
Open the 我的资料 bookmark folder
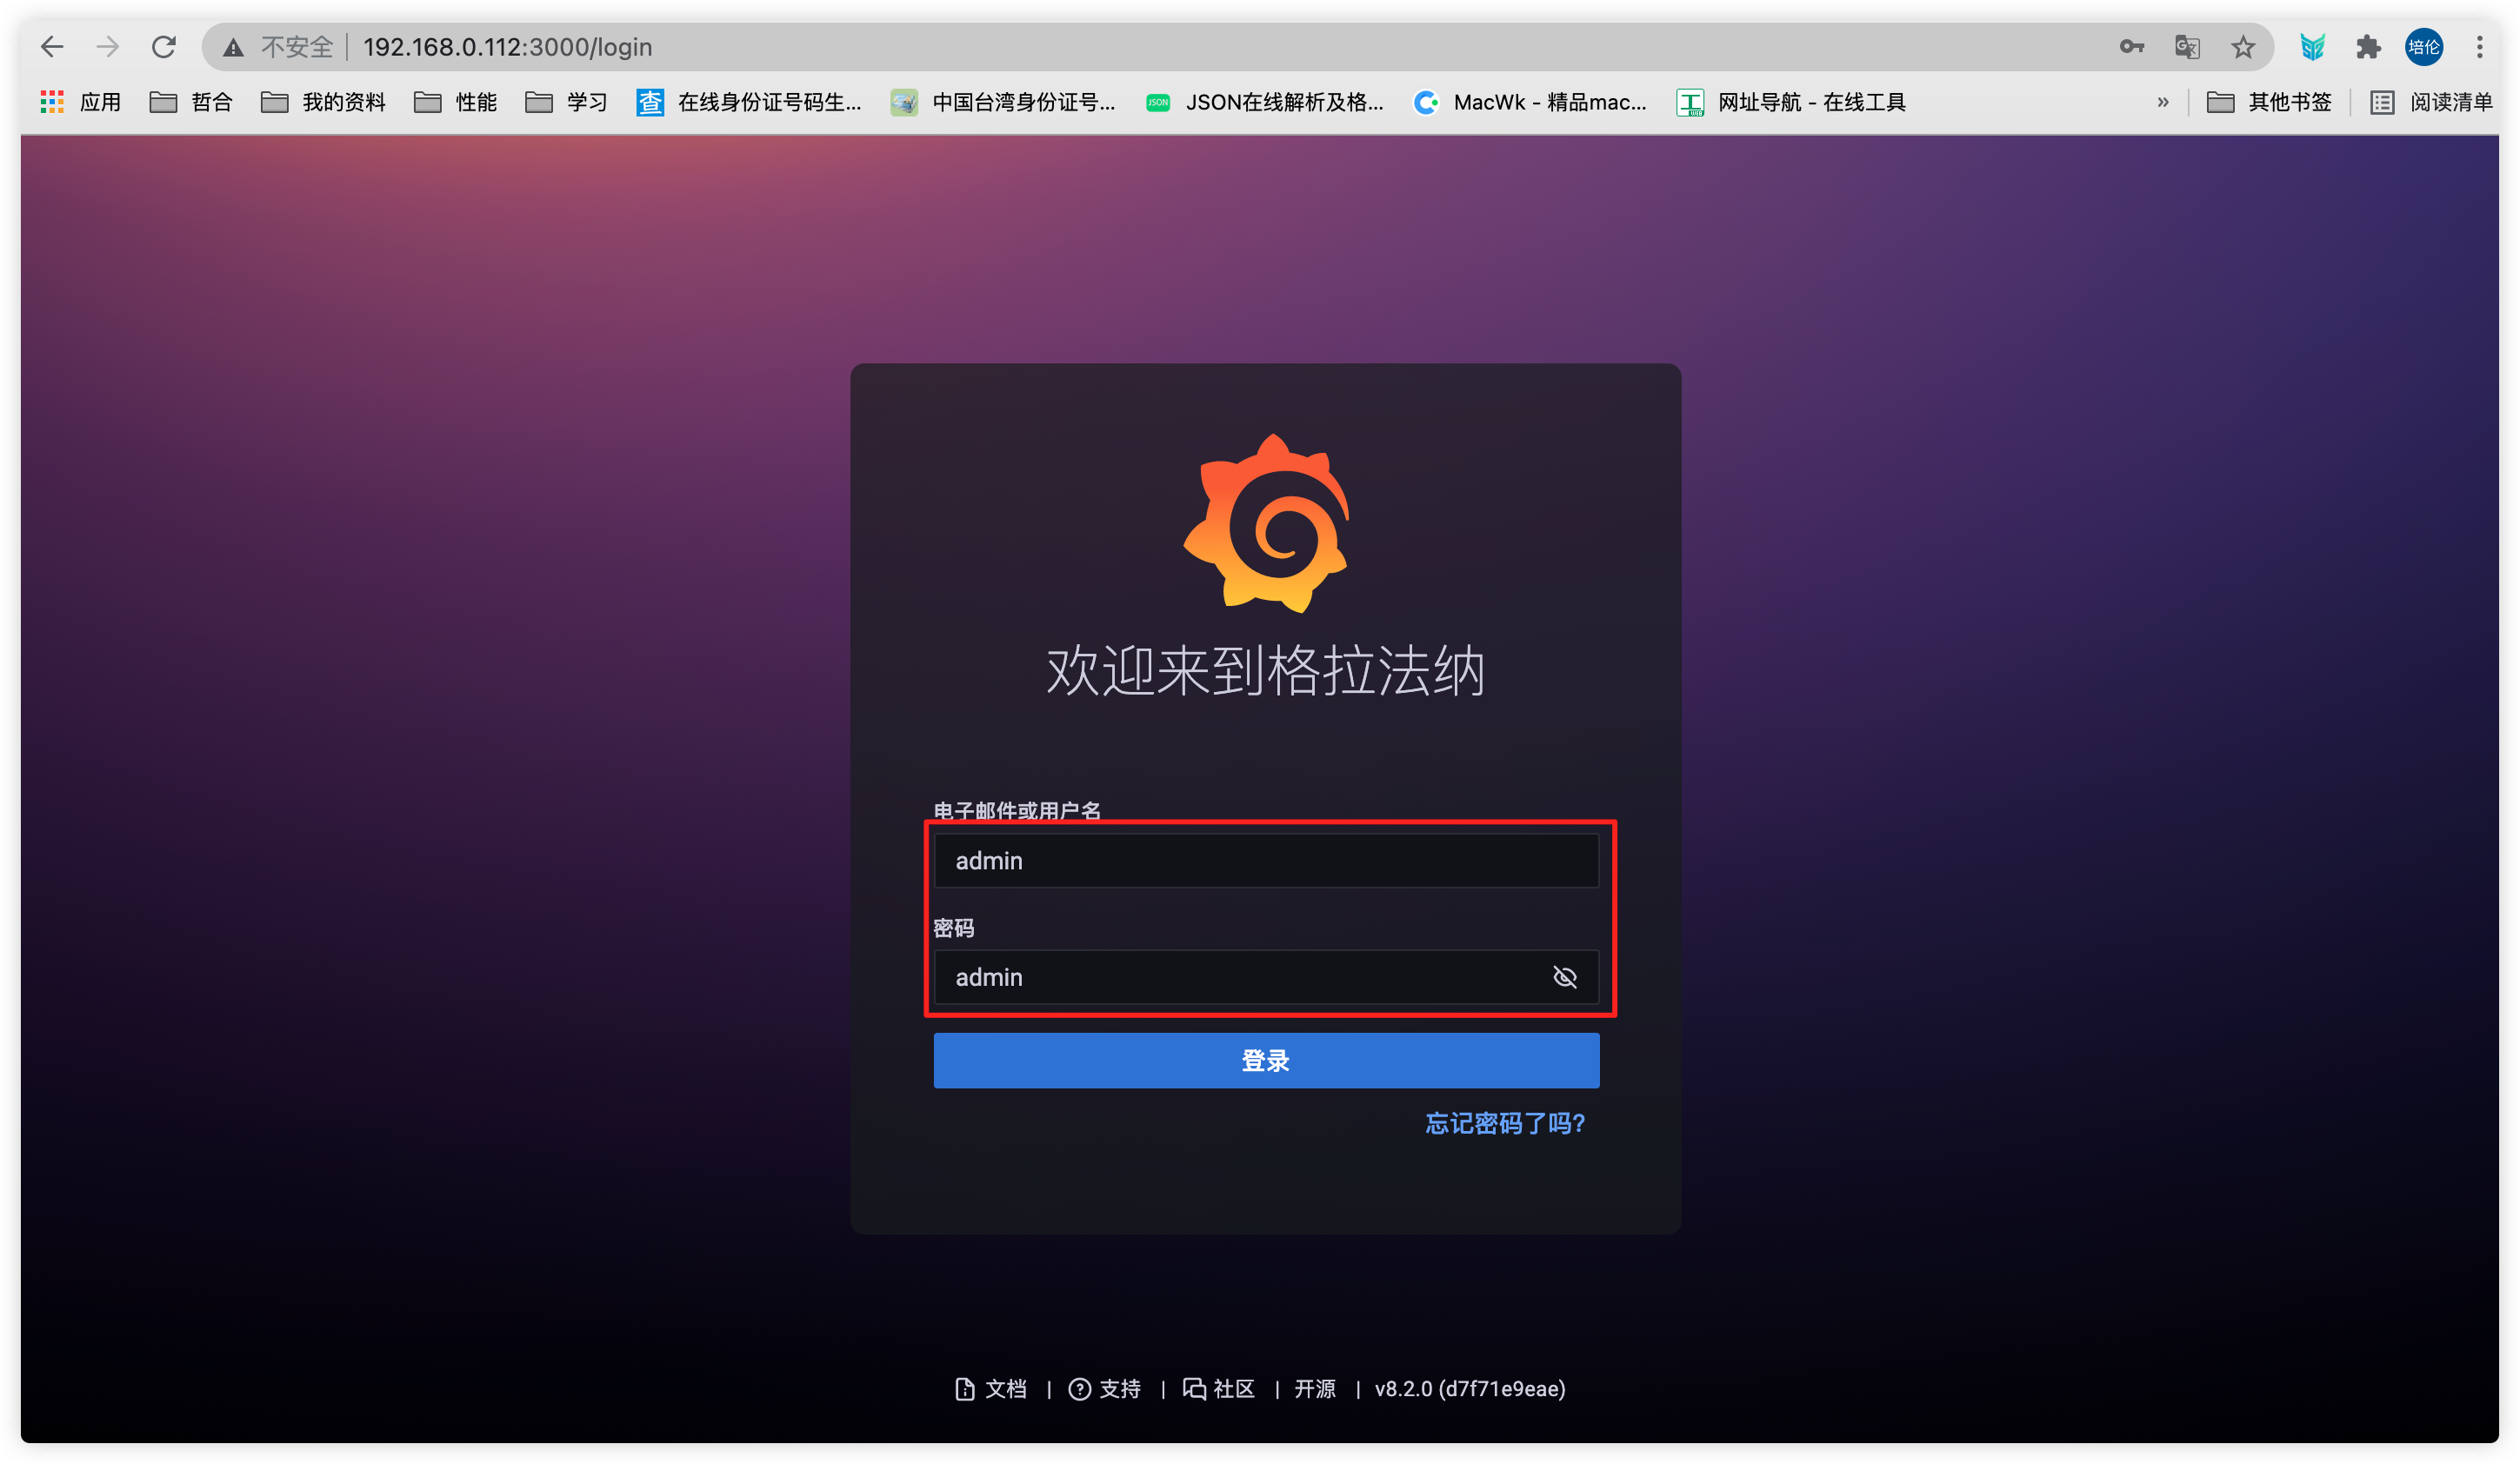coord(323,102)
